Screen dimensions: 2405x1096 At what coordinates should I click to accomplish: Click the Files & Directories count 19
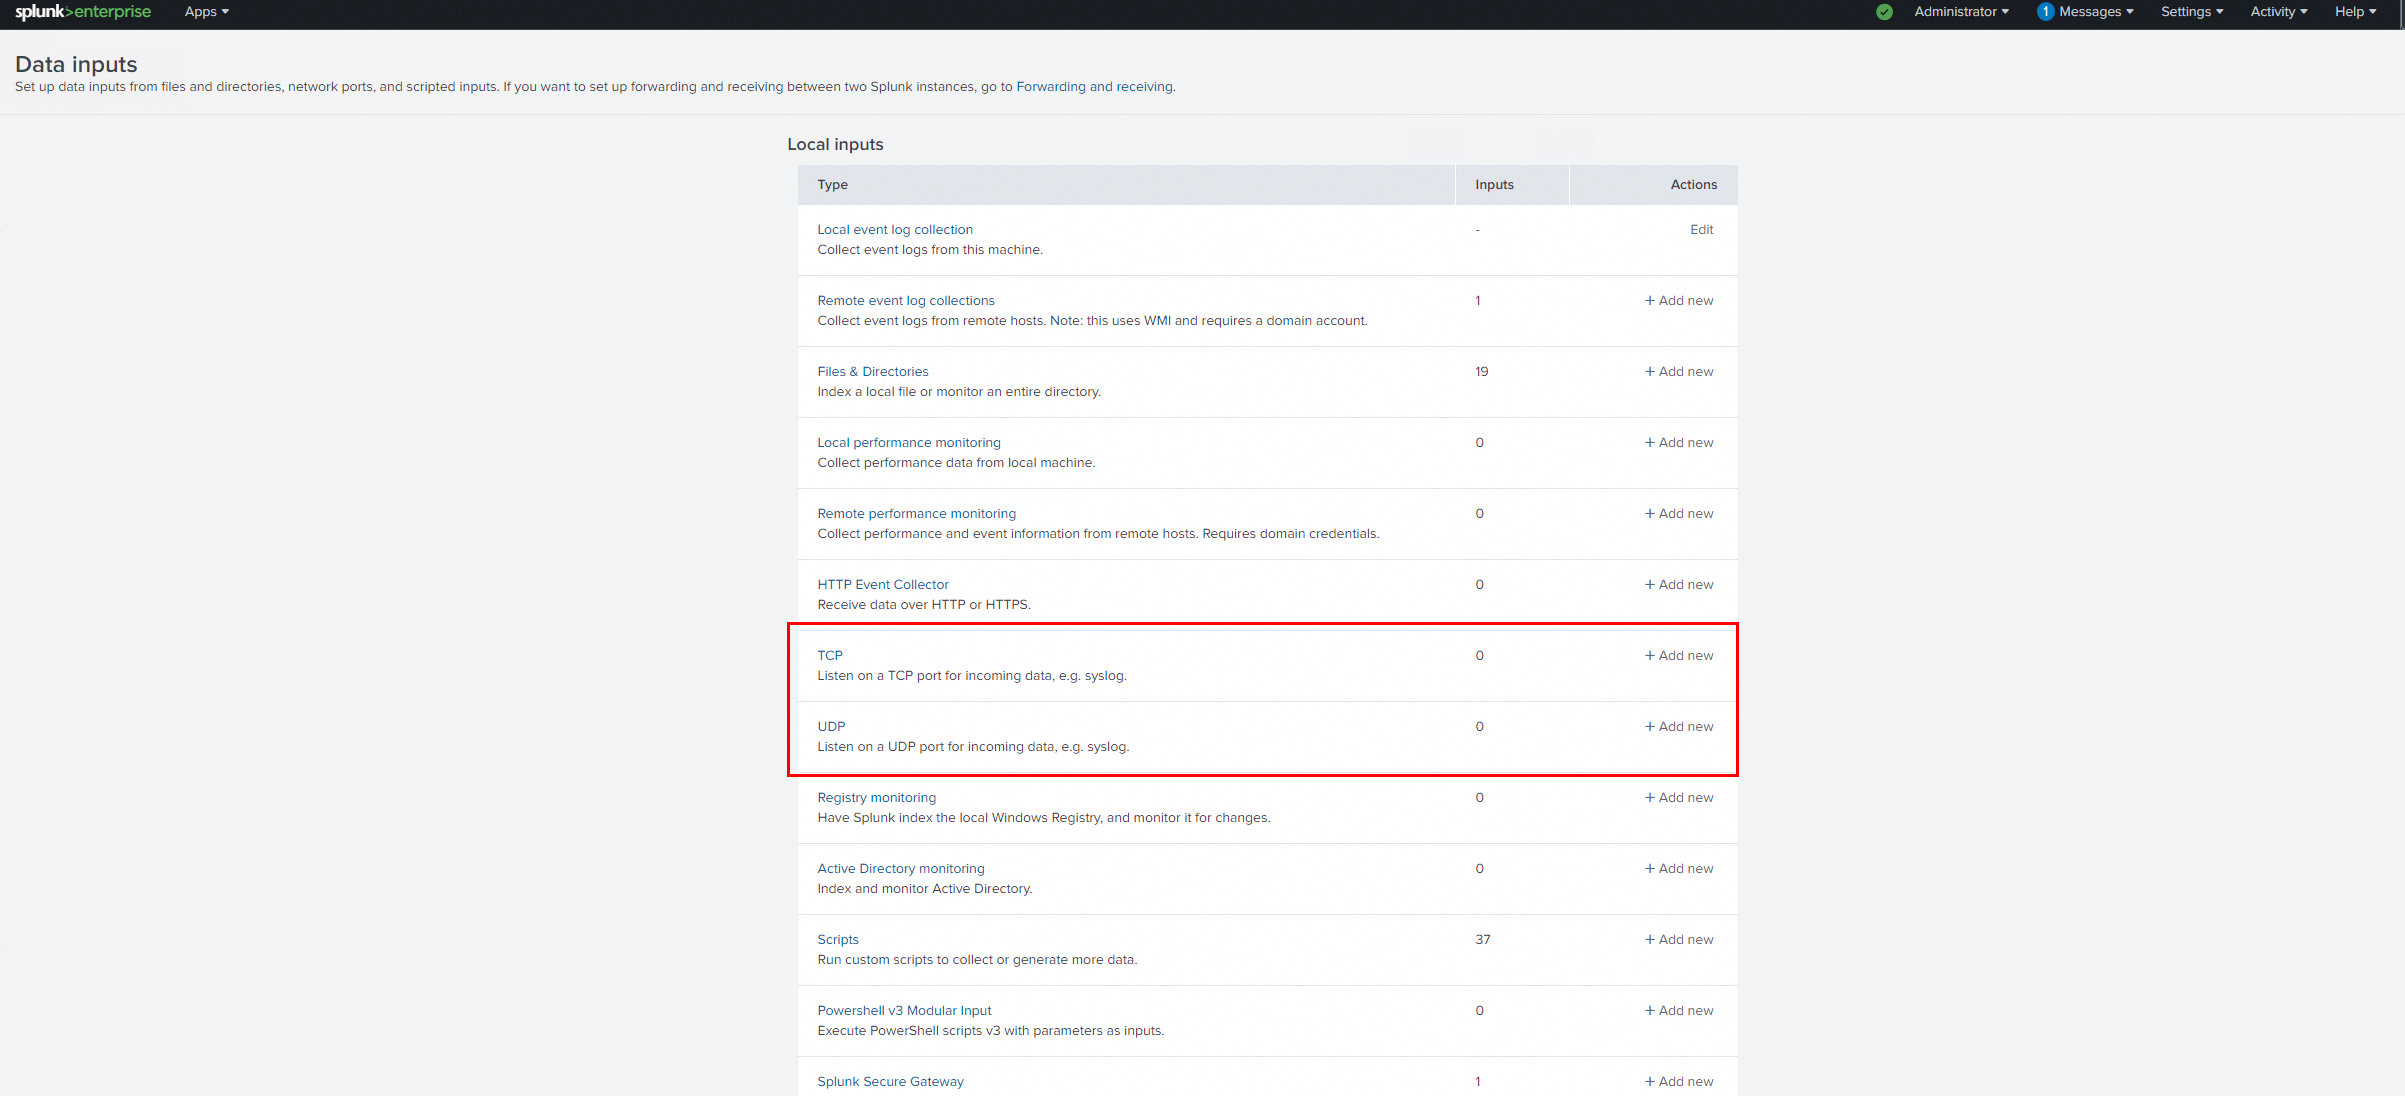[x=1482, y=372]
